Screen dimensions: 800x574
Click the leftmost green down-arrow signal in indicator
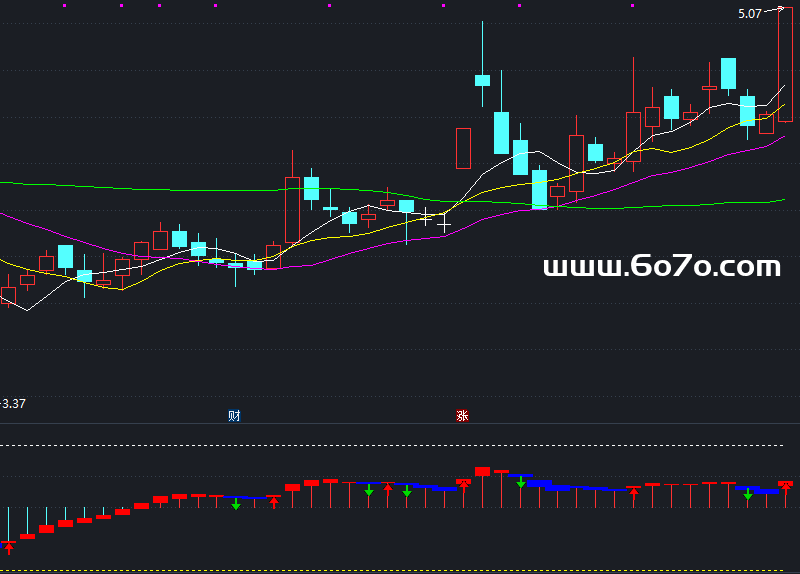(236, 504)
